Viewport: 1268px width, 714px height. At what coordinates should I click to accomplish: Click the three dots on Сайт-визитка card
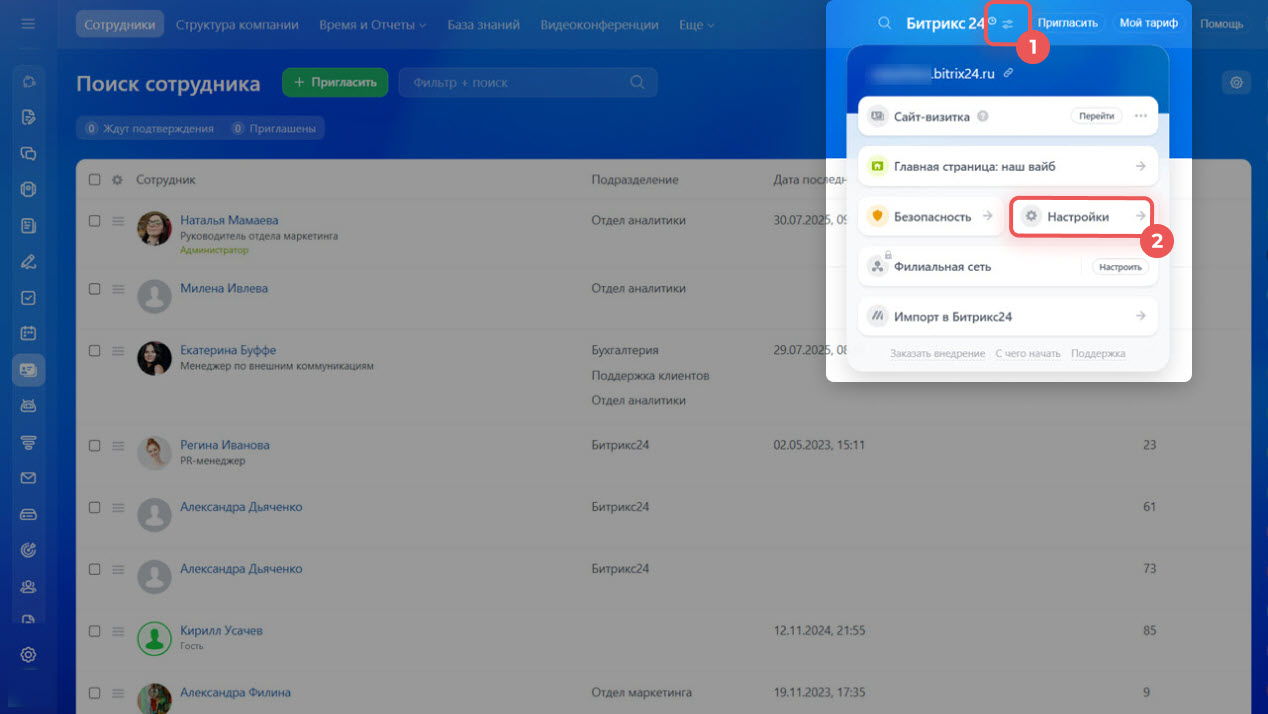(x=1140, y=116)
